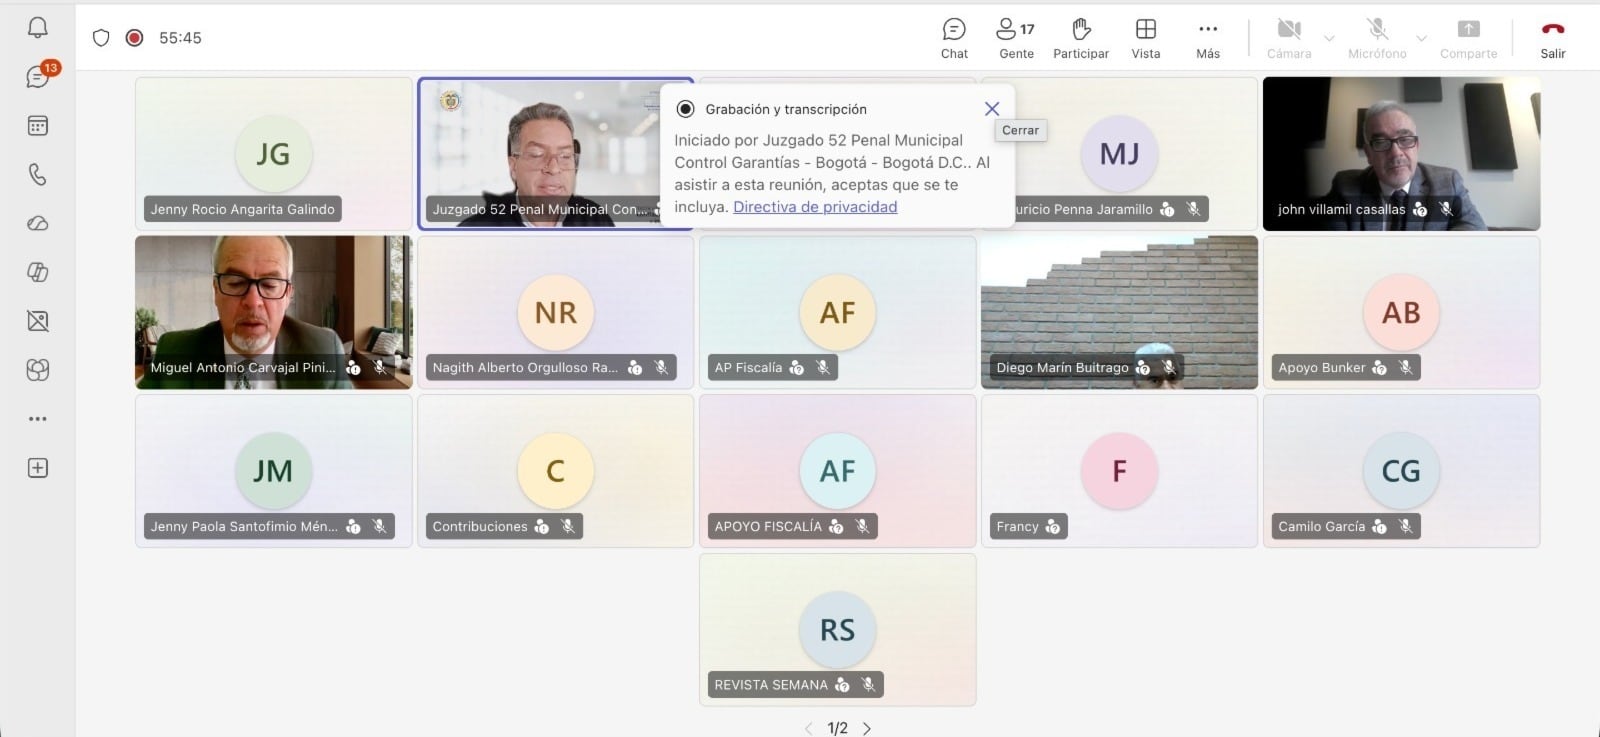Click muted mic icon on AP Fiscalía
Viewport: 1600px width, 737px height.
823,367
